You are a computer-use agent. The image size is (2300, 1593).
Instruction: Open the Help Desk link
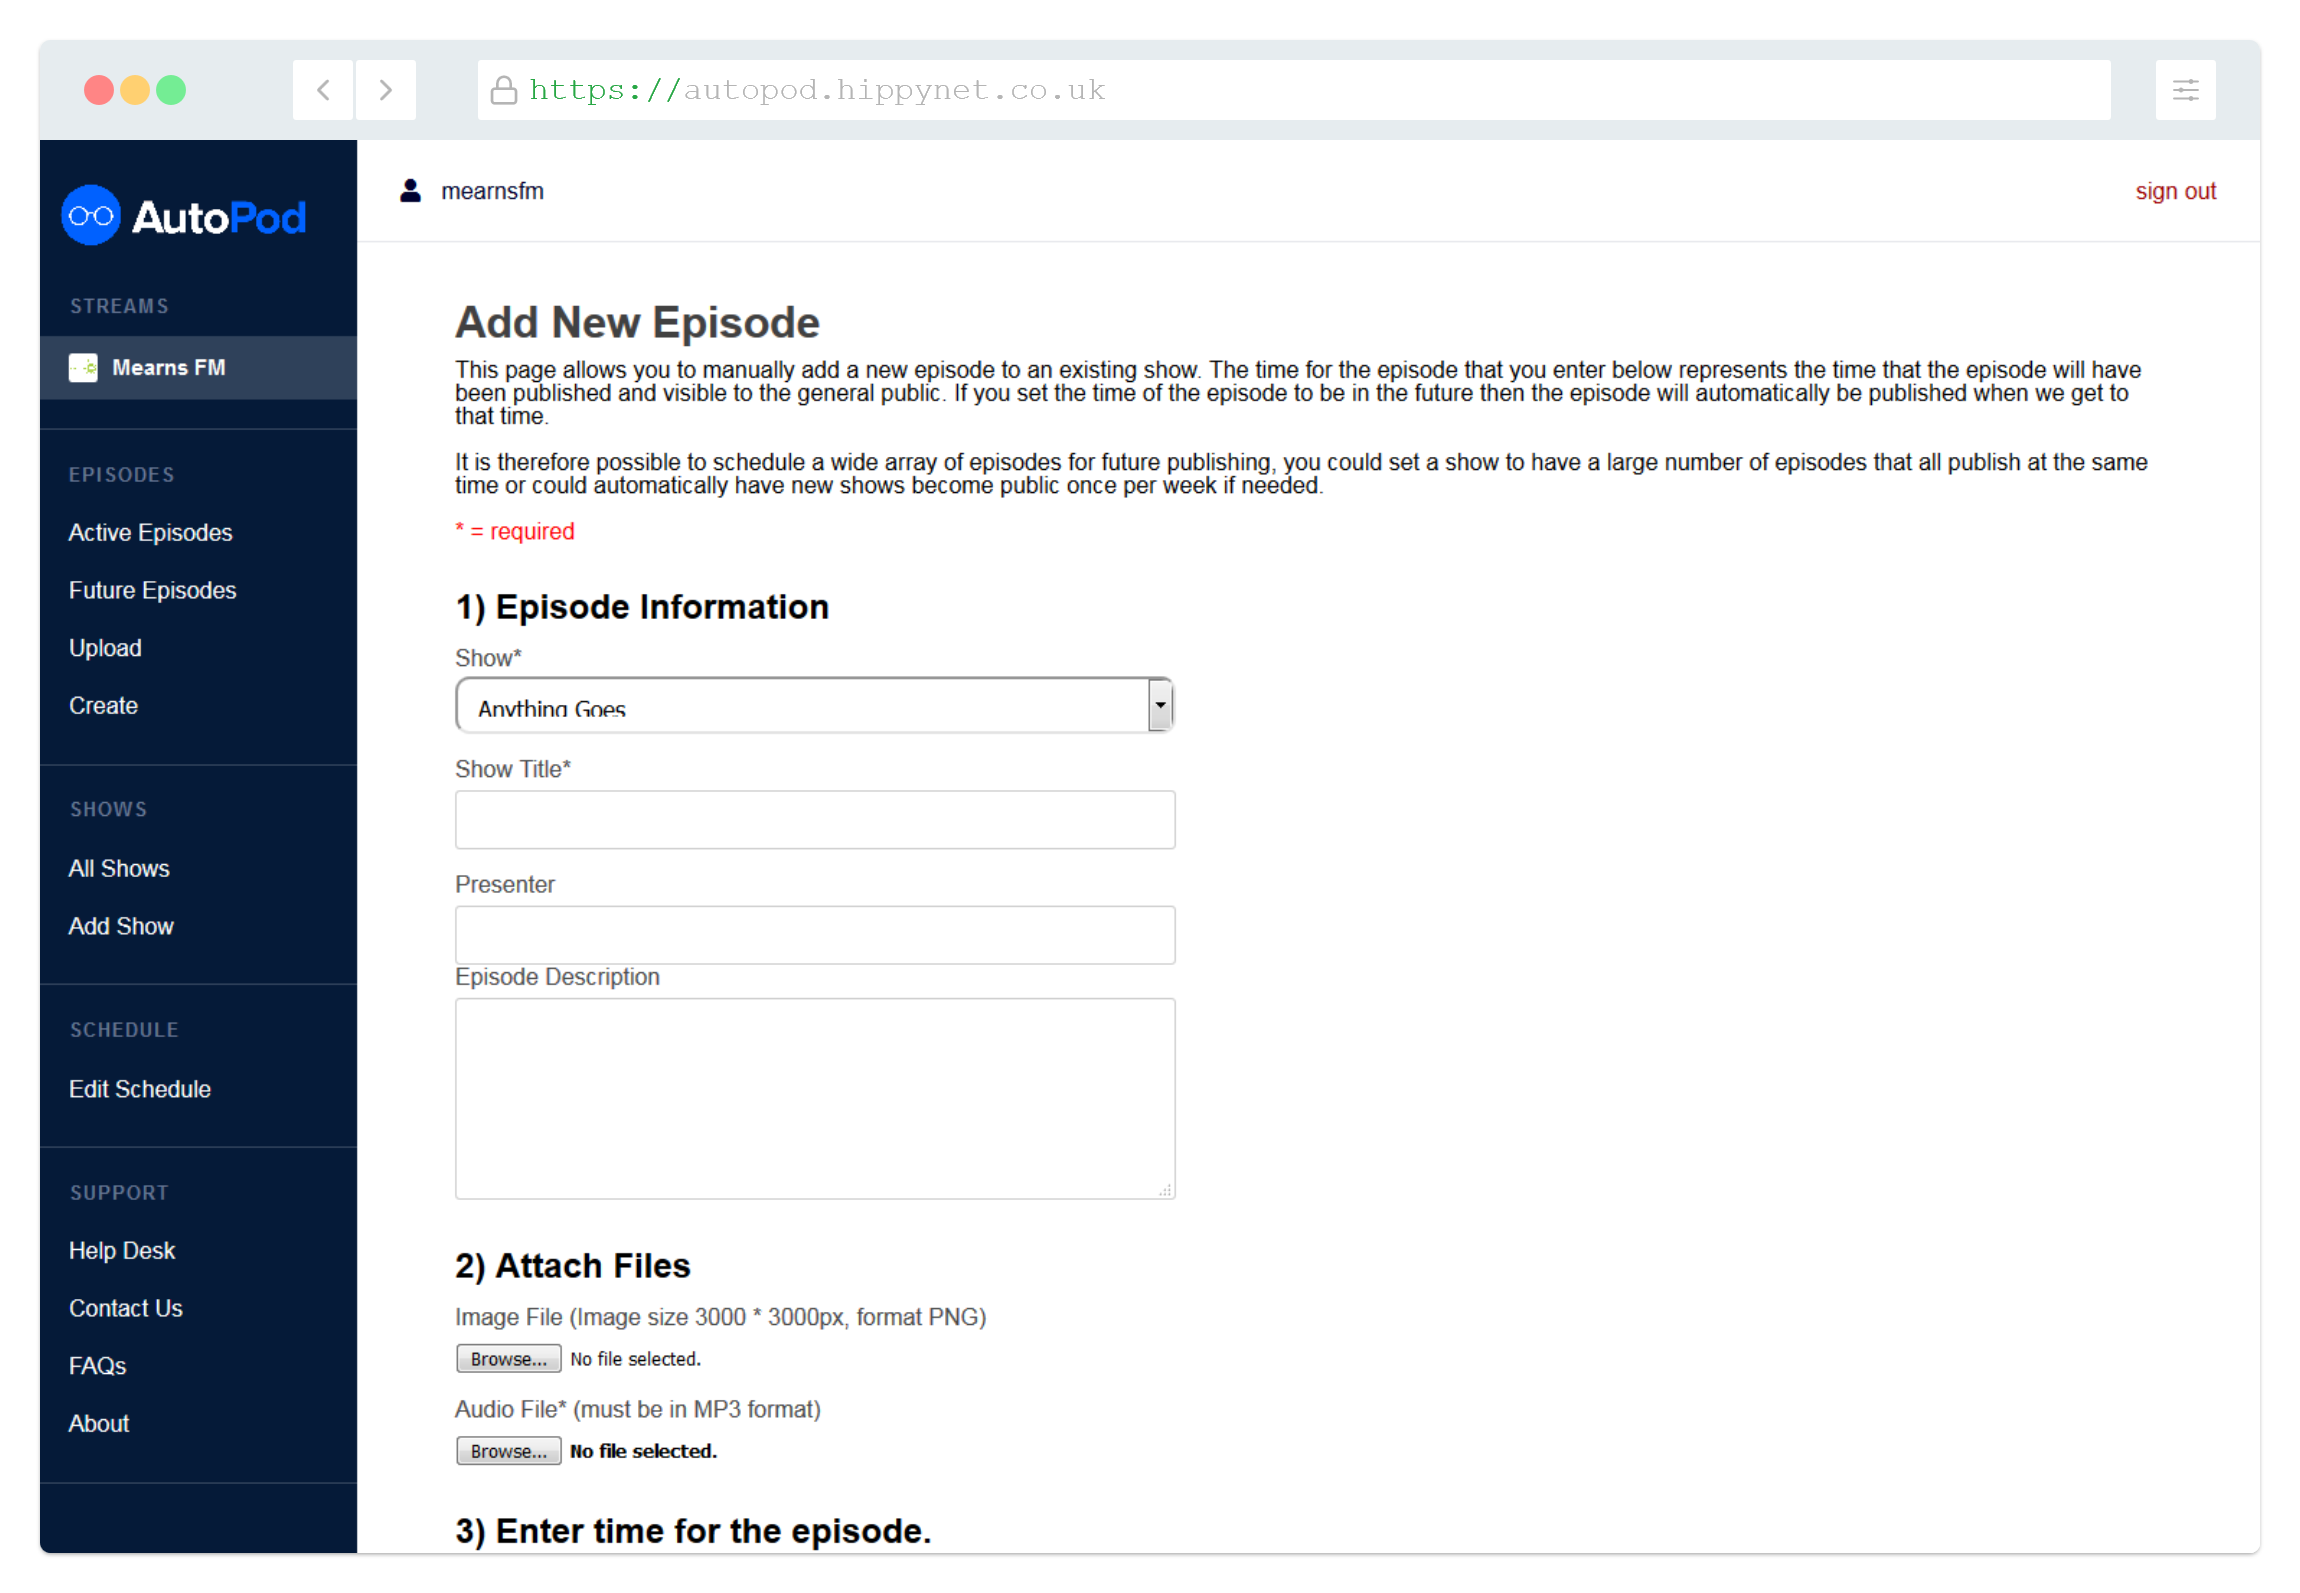tap(122, 1250)
